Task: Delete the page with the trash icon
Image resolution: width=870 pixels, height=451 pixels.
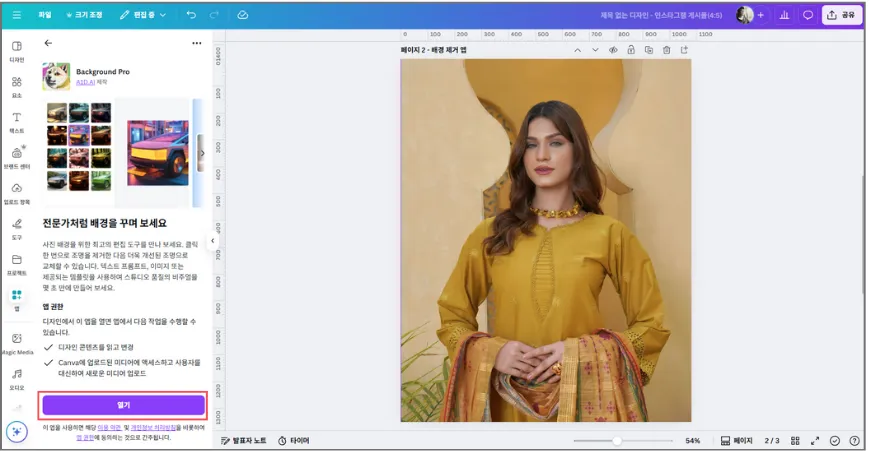Action: (666, 50)
